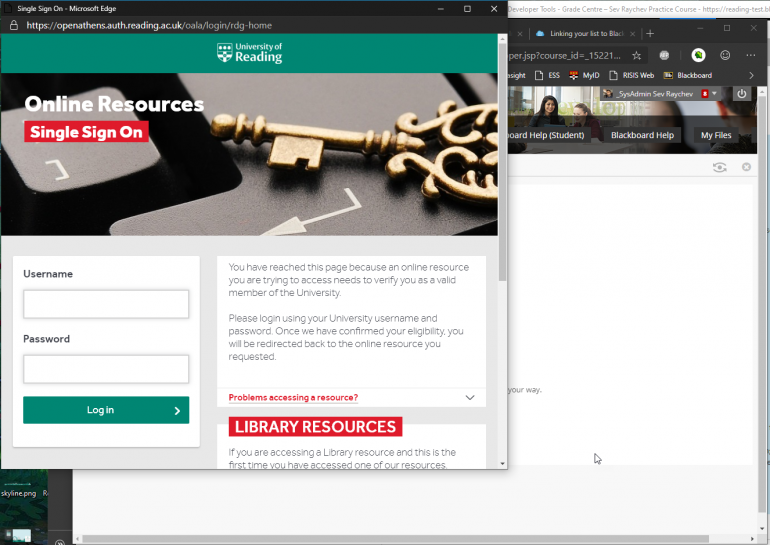
Task: Expand Problems accessing a resource chevron
Action: 470,397
